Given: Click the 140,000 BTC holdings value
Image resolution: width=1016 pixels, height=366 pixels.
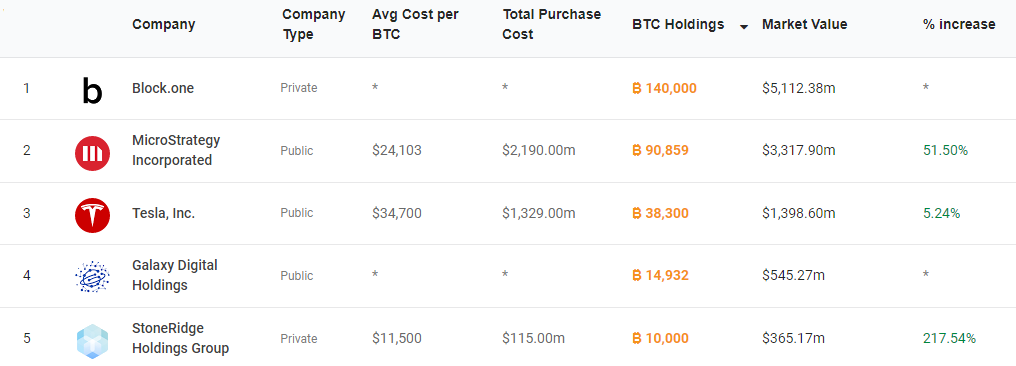Looking at the screenshot, I should [x=664, y=88].
